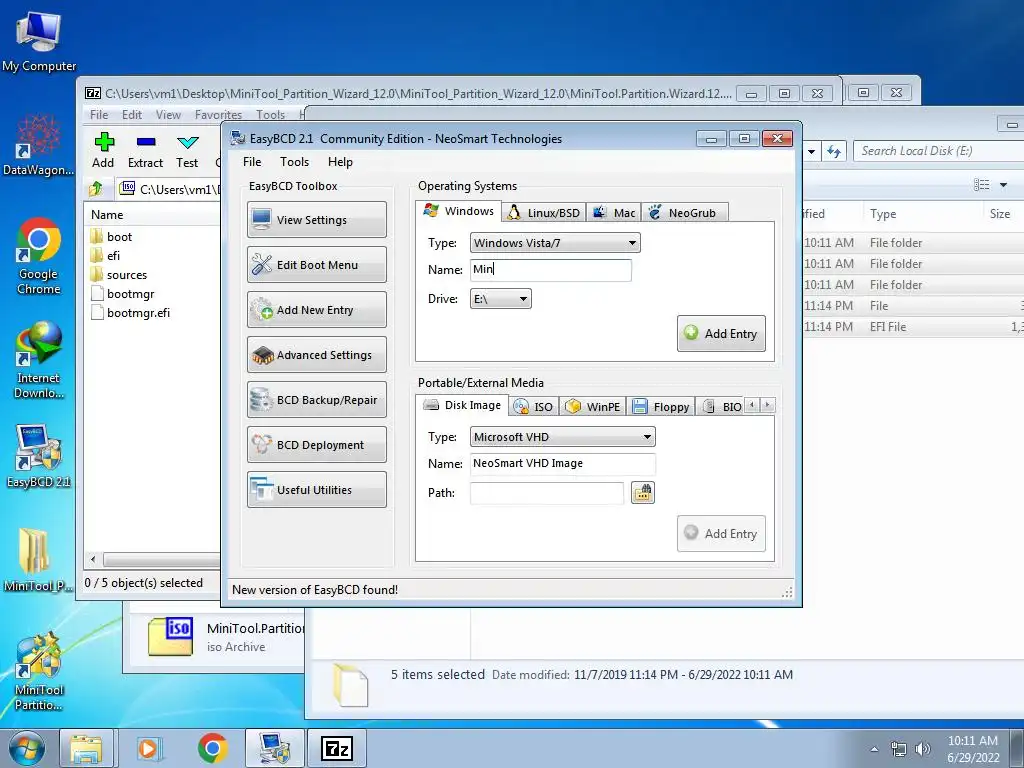Select Add New Entry toolbox button
The width and height of the screenshot is (1024, 768).
[x=317, y=310]
